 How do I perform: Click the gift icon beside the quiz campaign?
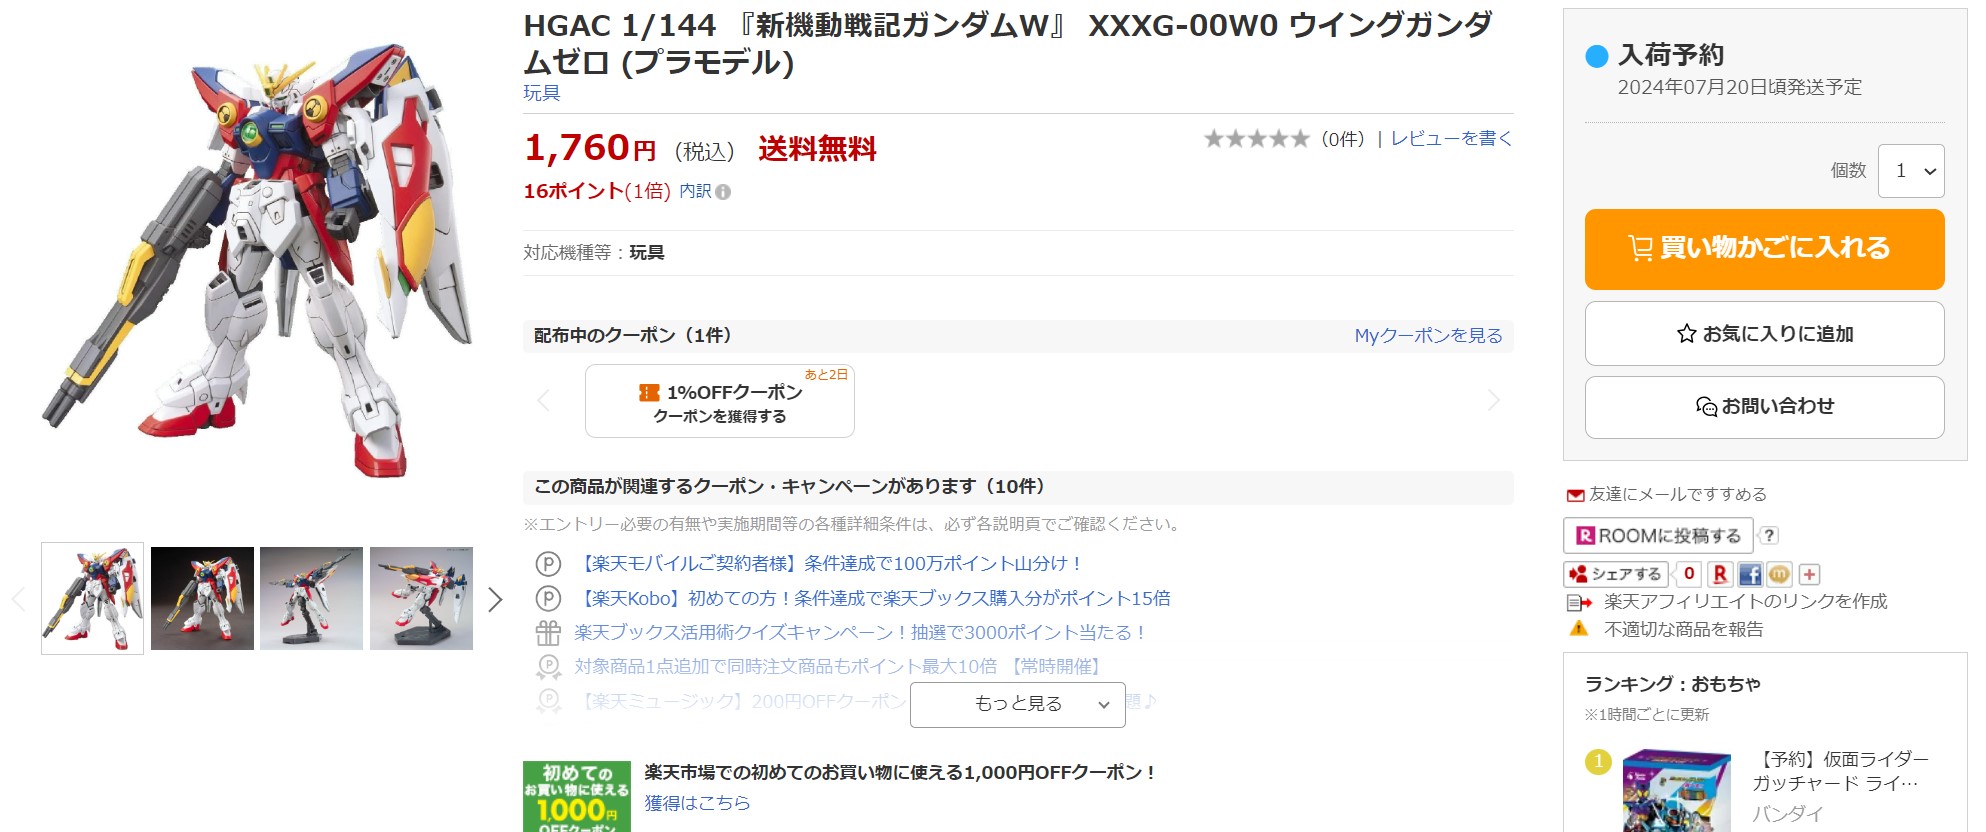pos(548,633)
